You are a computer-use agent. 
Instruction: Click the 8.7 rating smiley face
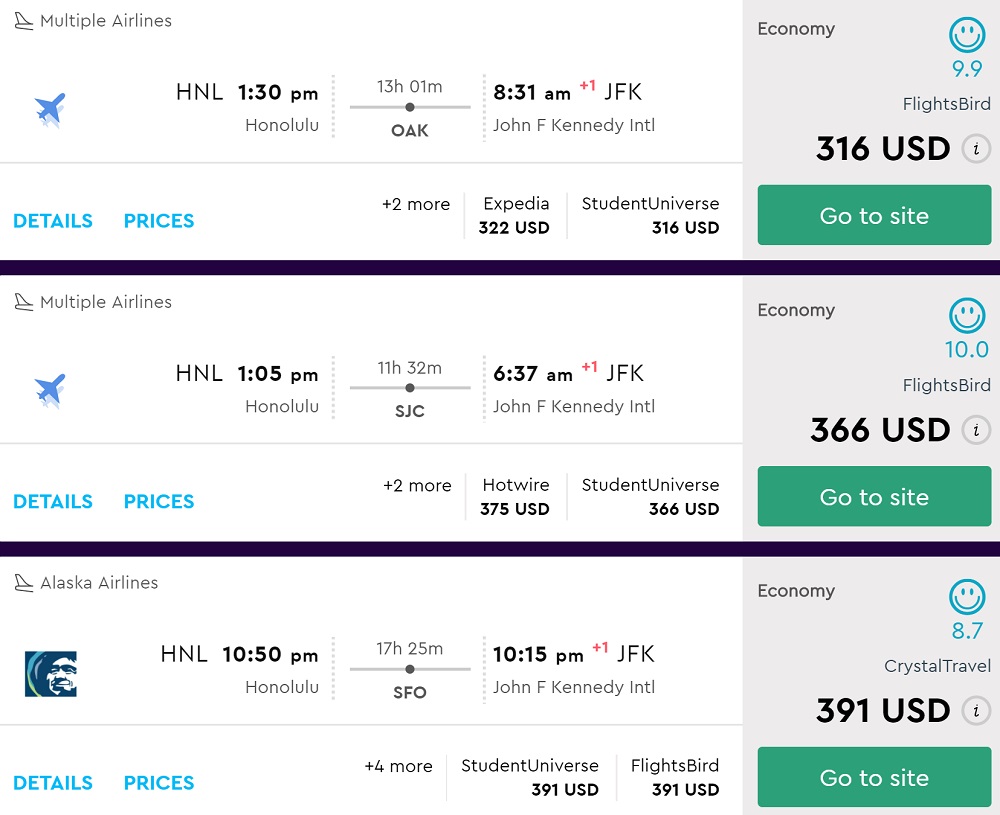967,598
